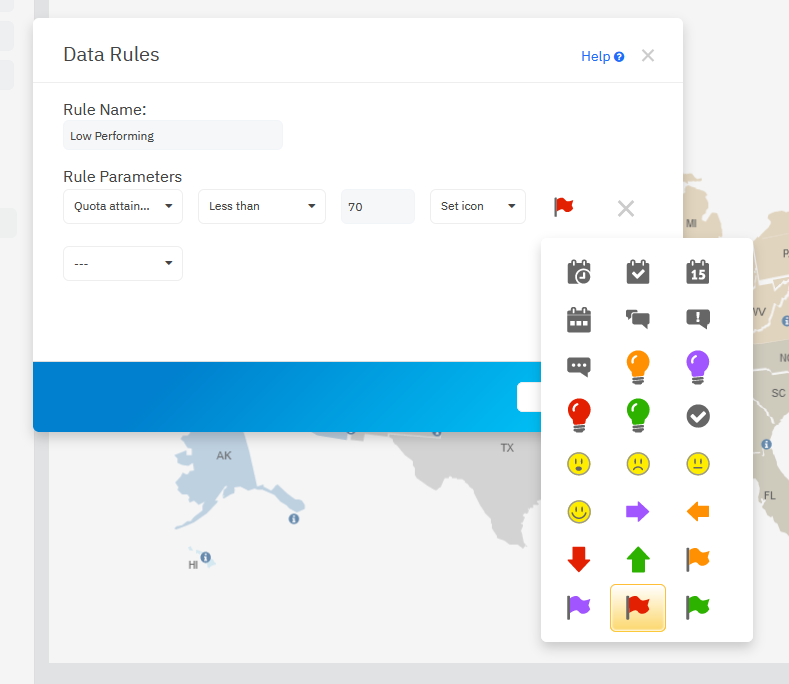Pick the sad frowning face icon
Viewport: 789px width, 684px height.
(637, 464)
